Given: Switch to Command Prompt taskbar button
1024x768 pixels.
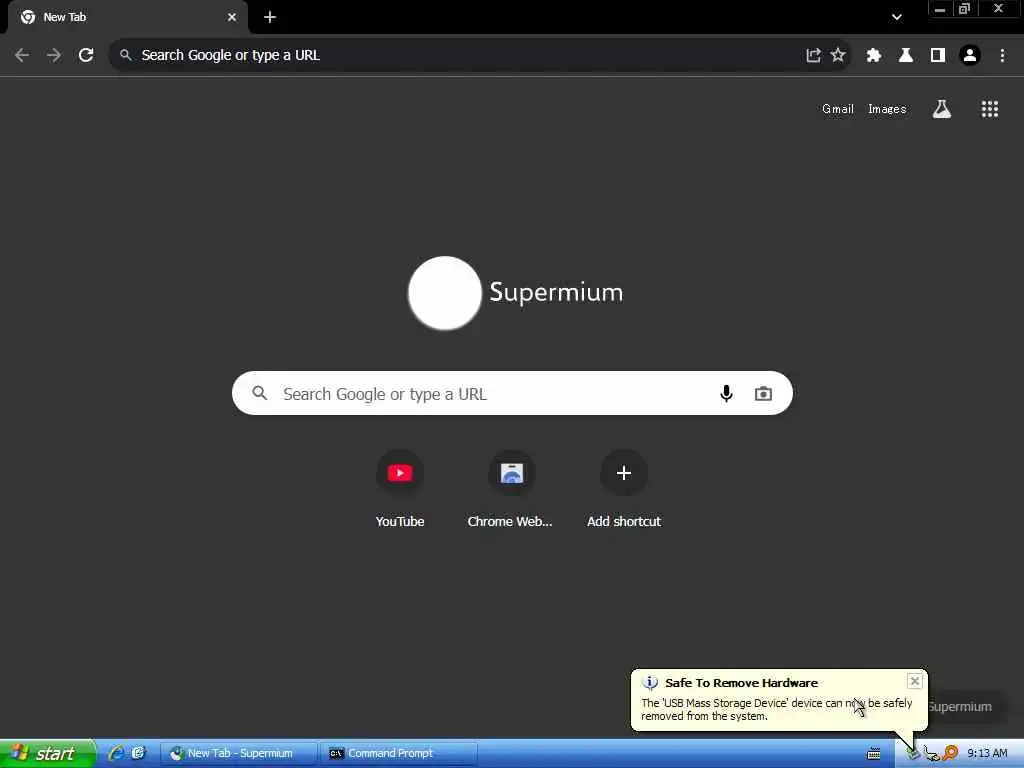Looking at the screenshot, I should [398, 753].
